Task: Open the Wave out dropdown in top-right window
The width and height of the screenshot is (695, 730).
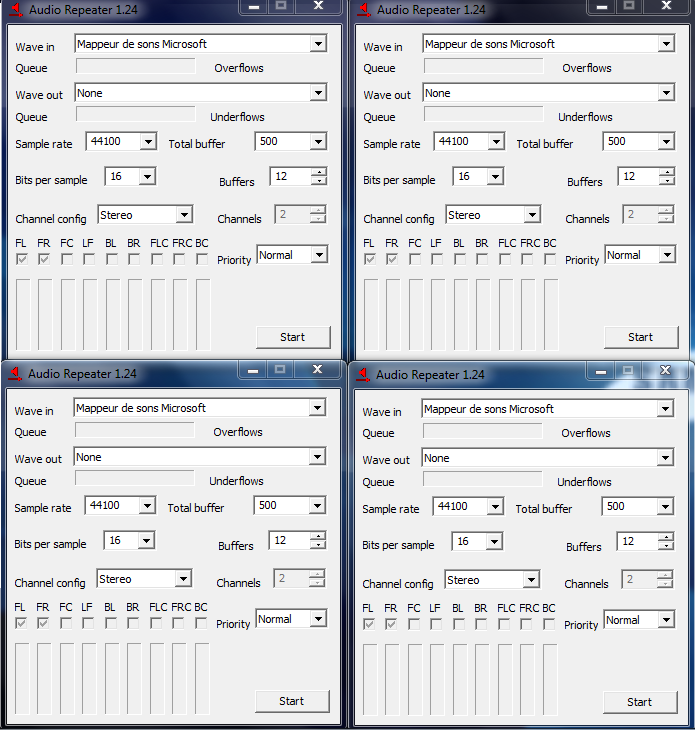Action: tap(667, 93)
